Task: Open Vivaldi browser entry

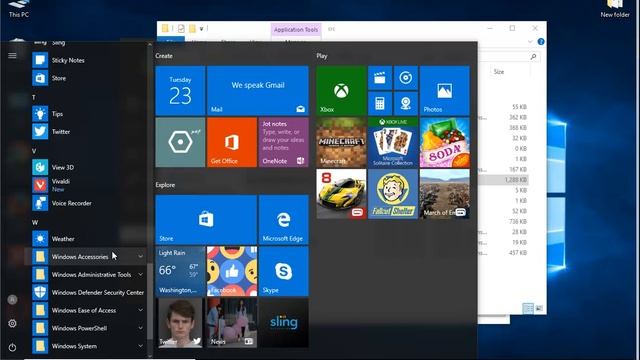Action: pos(88,185)
